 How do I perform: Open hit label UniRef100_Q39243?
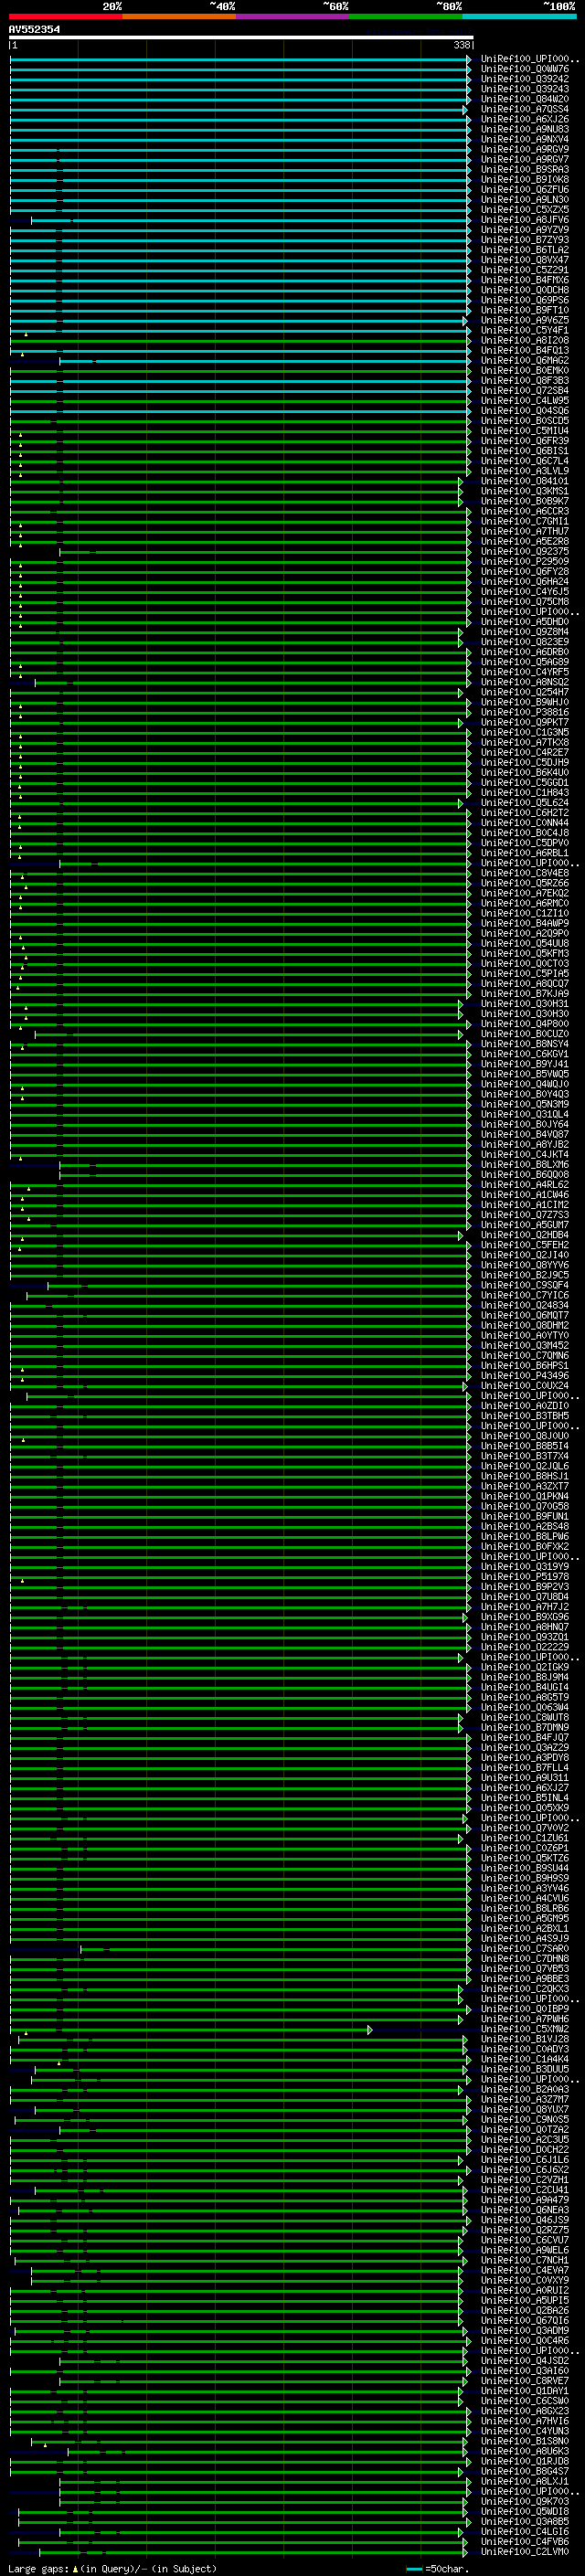pyautogui.click(x=525, y=89)
